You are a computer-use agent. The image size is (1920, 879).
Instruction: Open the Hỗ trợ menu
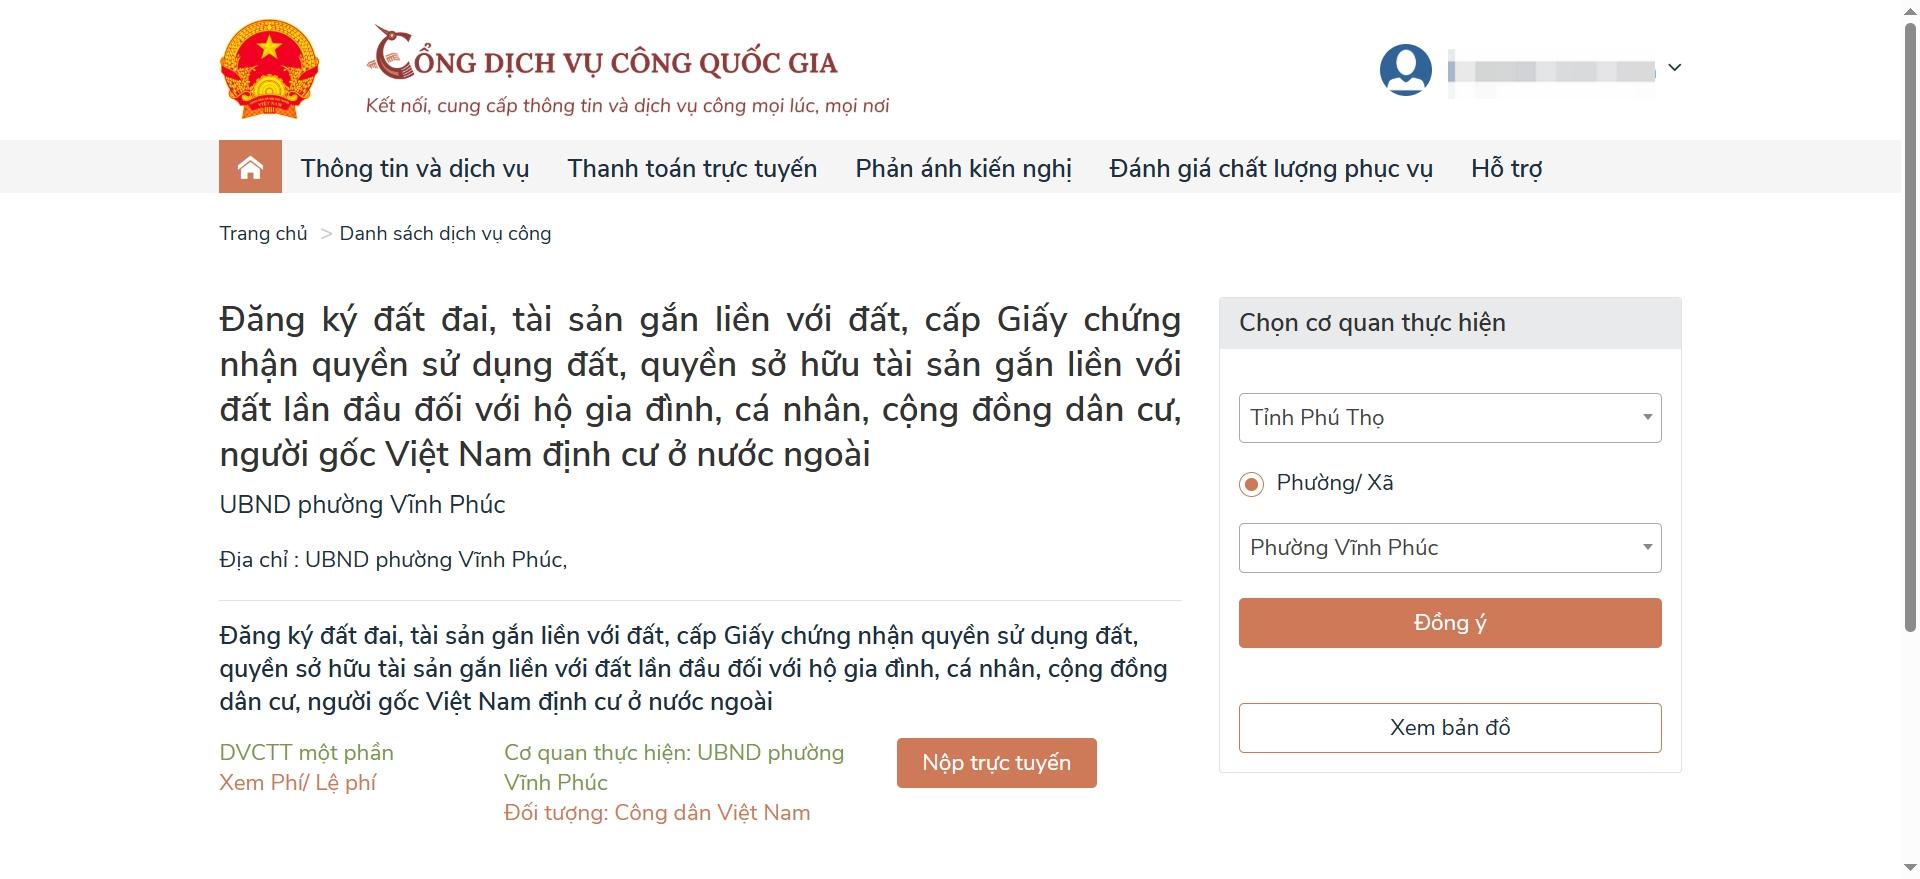pyautogui.click(x=1505, y=168)
